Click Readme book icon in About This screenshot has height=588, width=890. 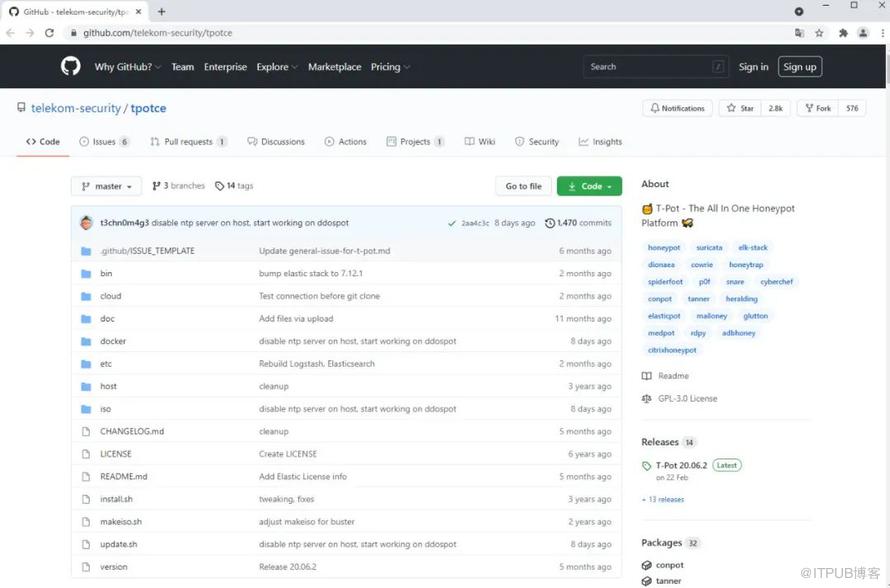[x=646, y=376]
